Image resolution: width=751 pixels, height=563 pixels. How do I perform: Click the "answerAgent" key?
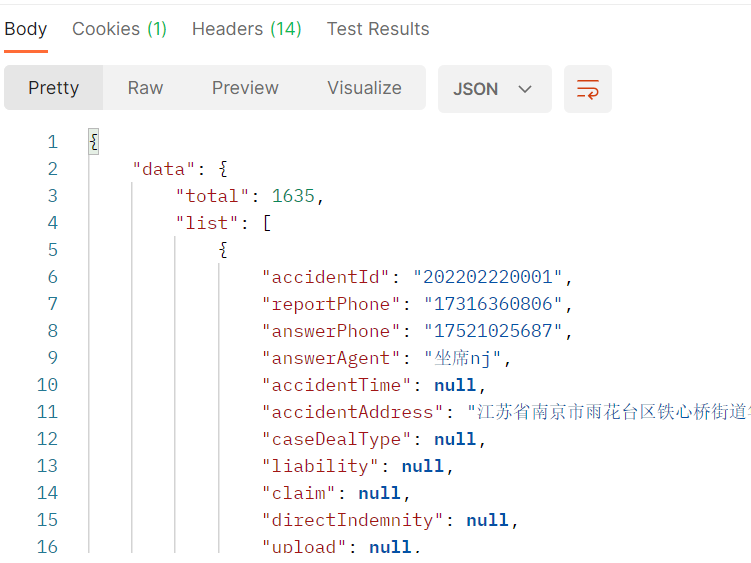point(331,358)
